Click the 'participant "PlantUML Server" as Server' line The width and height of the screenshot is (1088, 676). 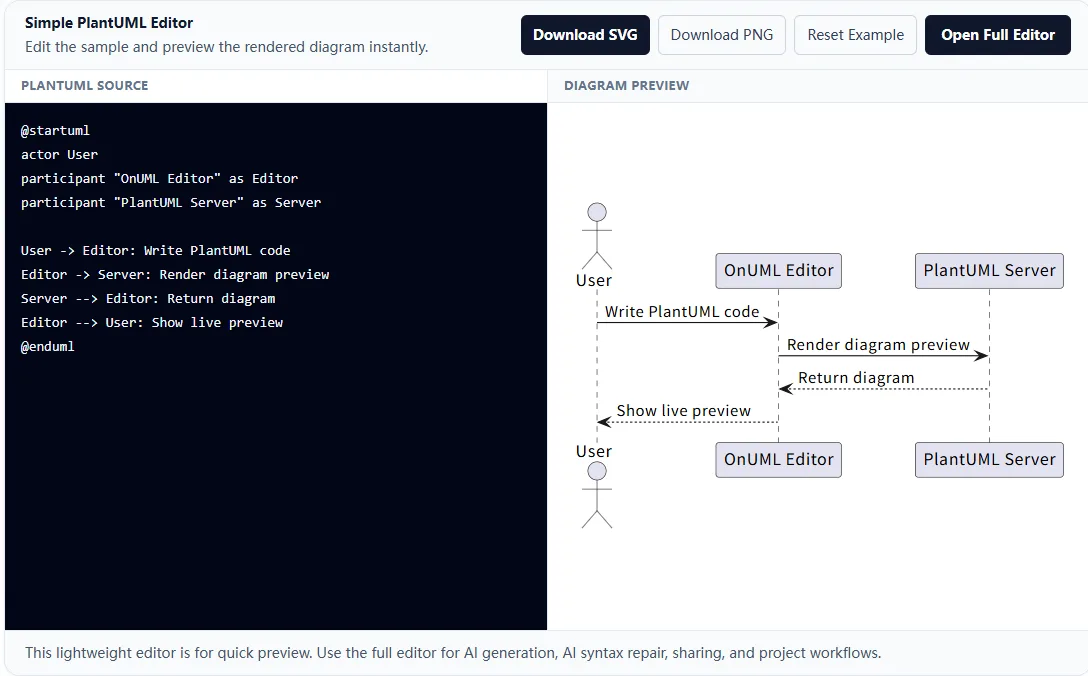tap(171, 203)
